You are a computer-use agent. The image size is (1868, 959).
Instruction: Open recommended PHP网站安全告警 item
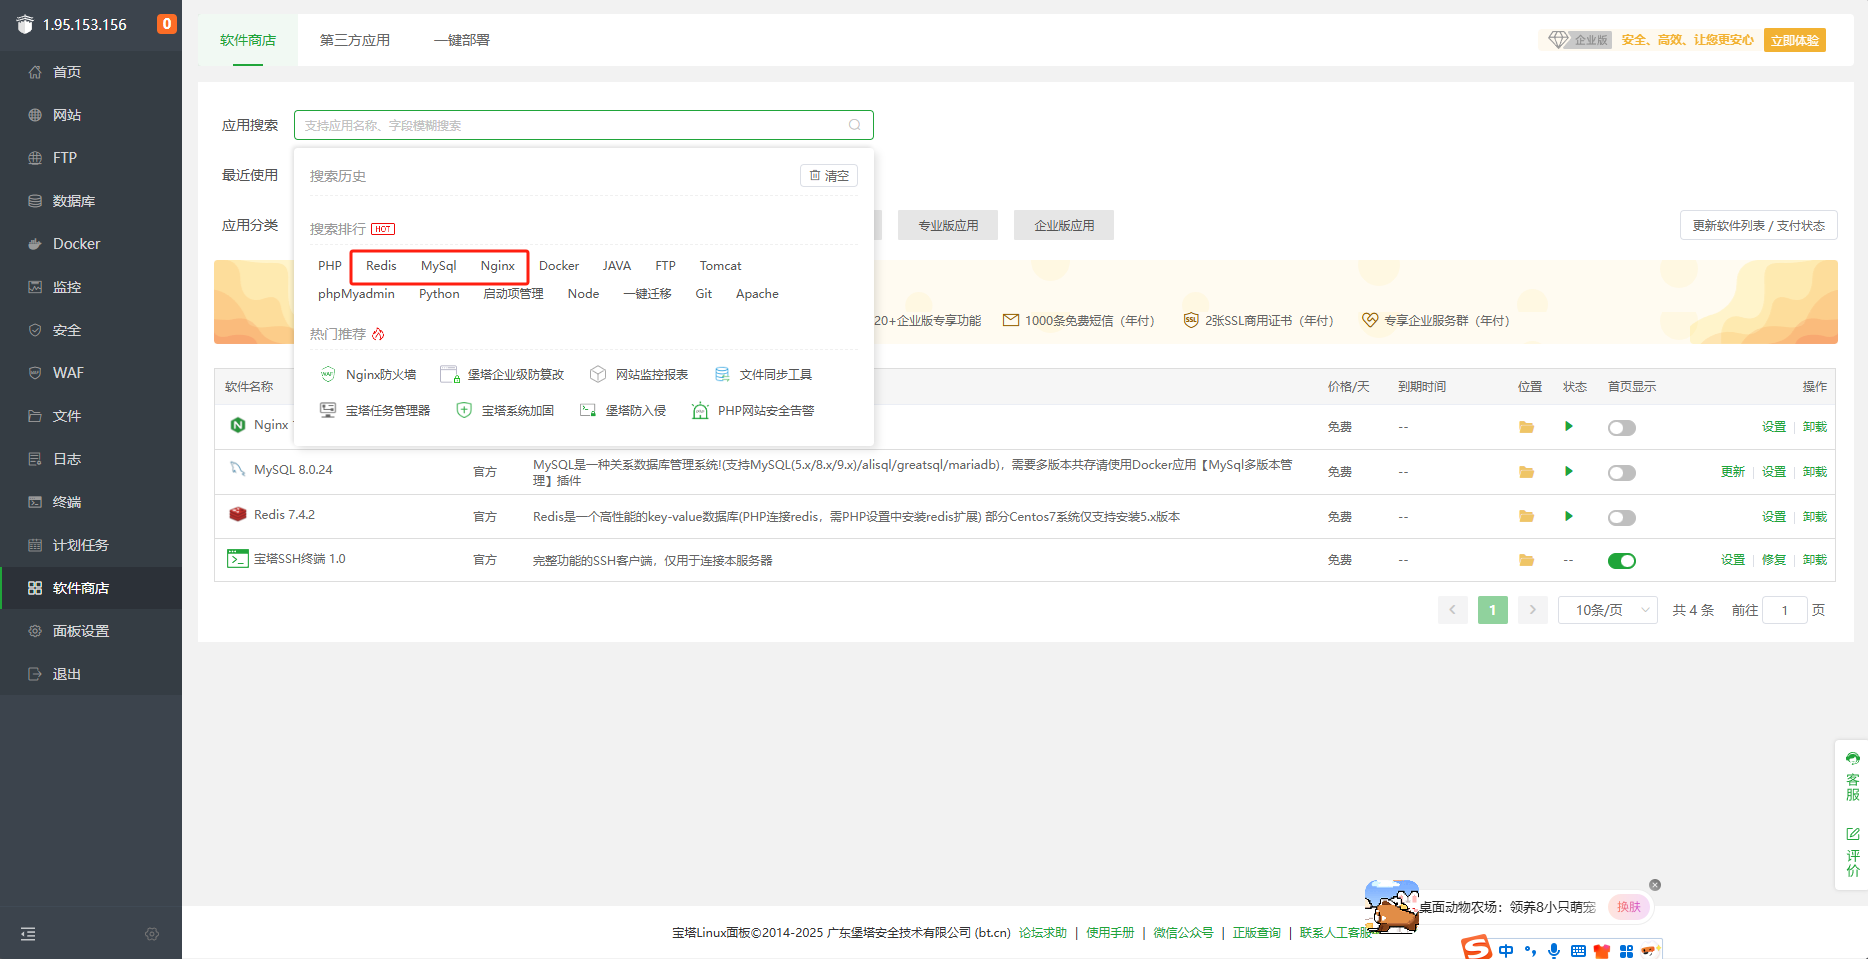pyautogui.click(x=753, y=410)
